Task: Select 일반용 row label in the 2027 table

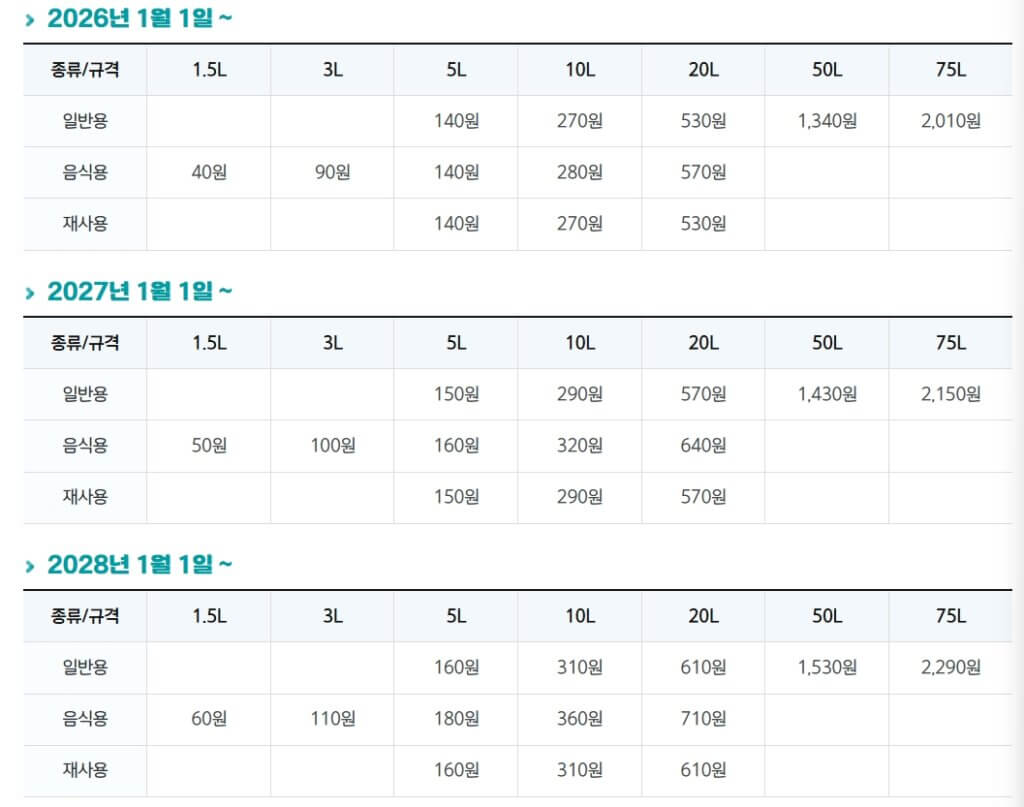Action: click(85, 394)
